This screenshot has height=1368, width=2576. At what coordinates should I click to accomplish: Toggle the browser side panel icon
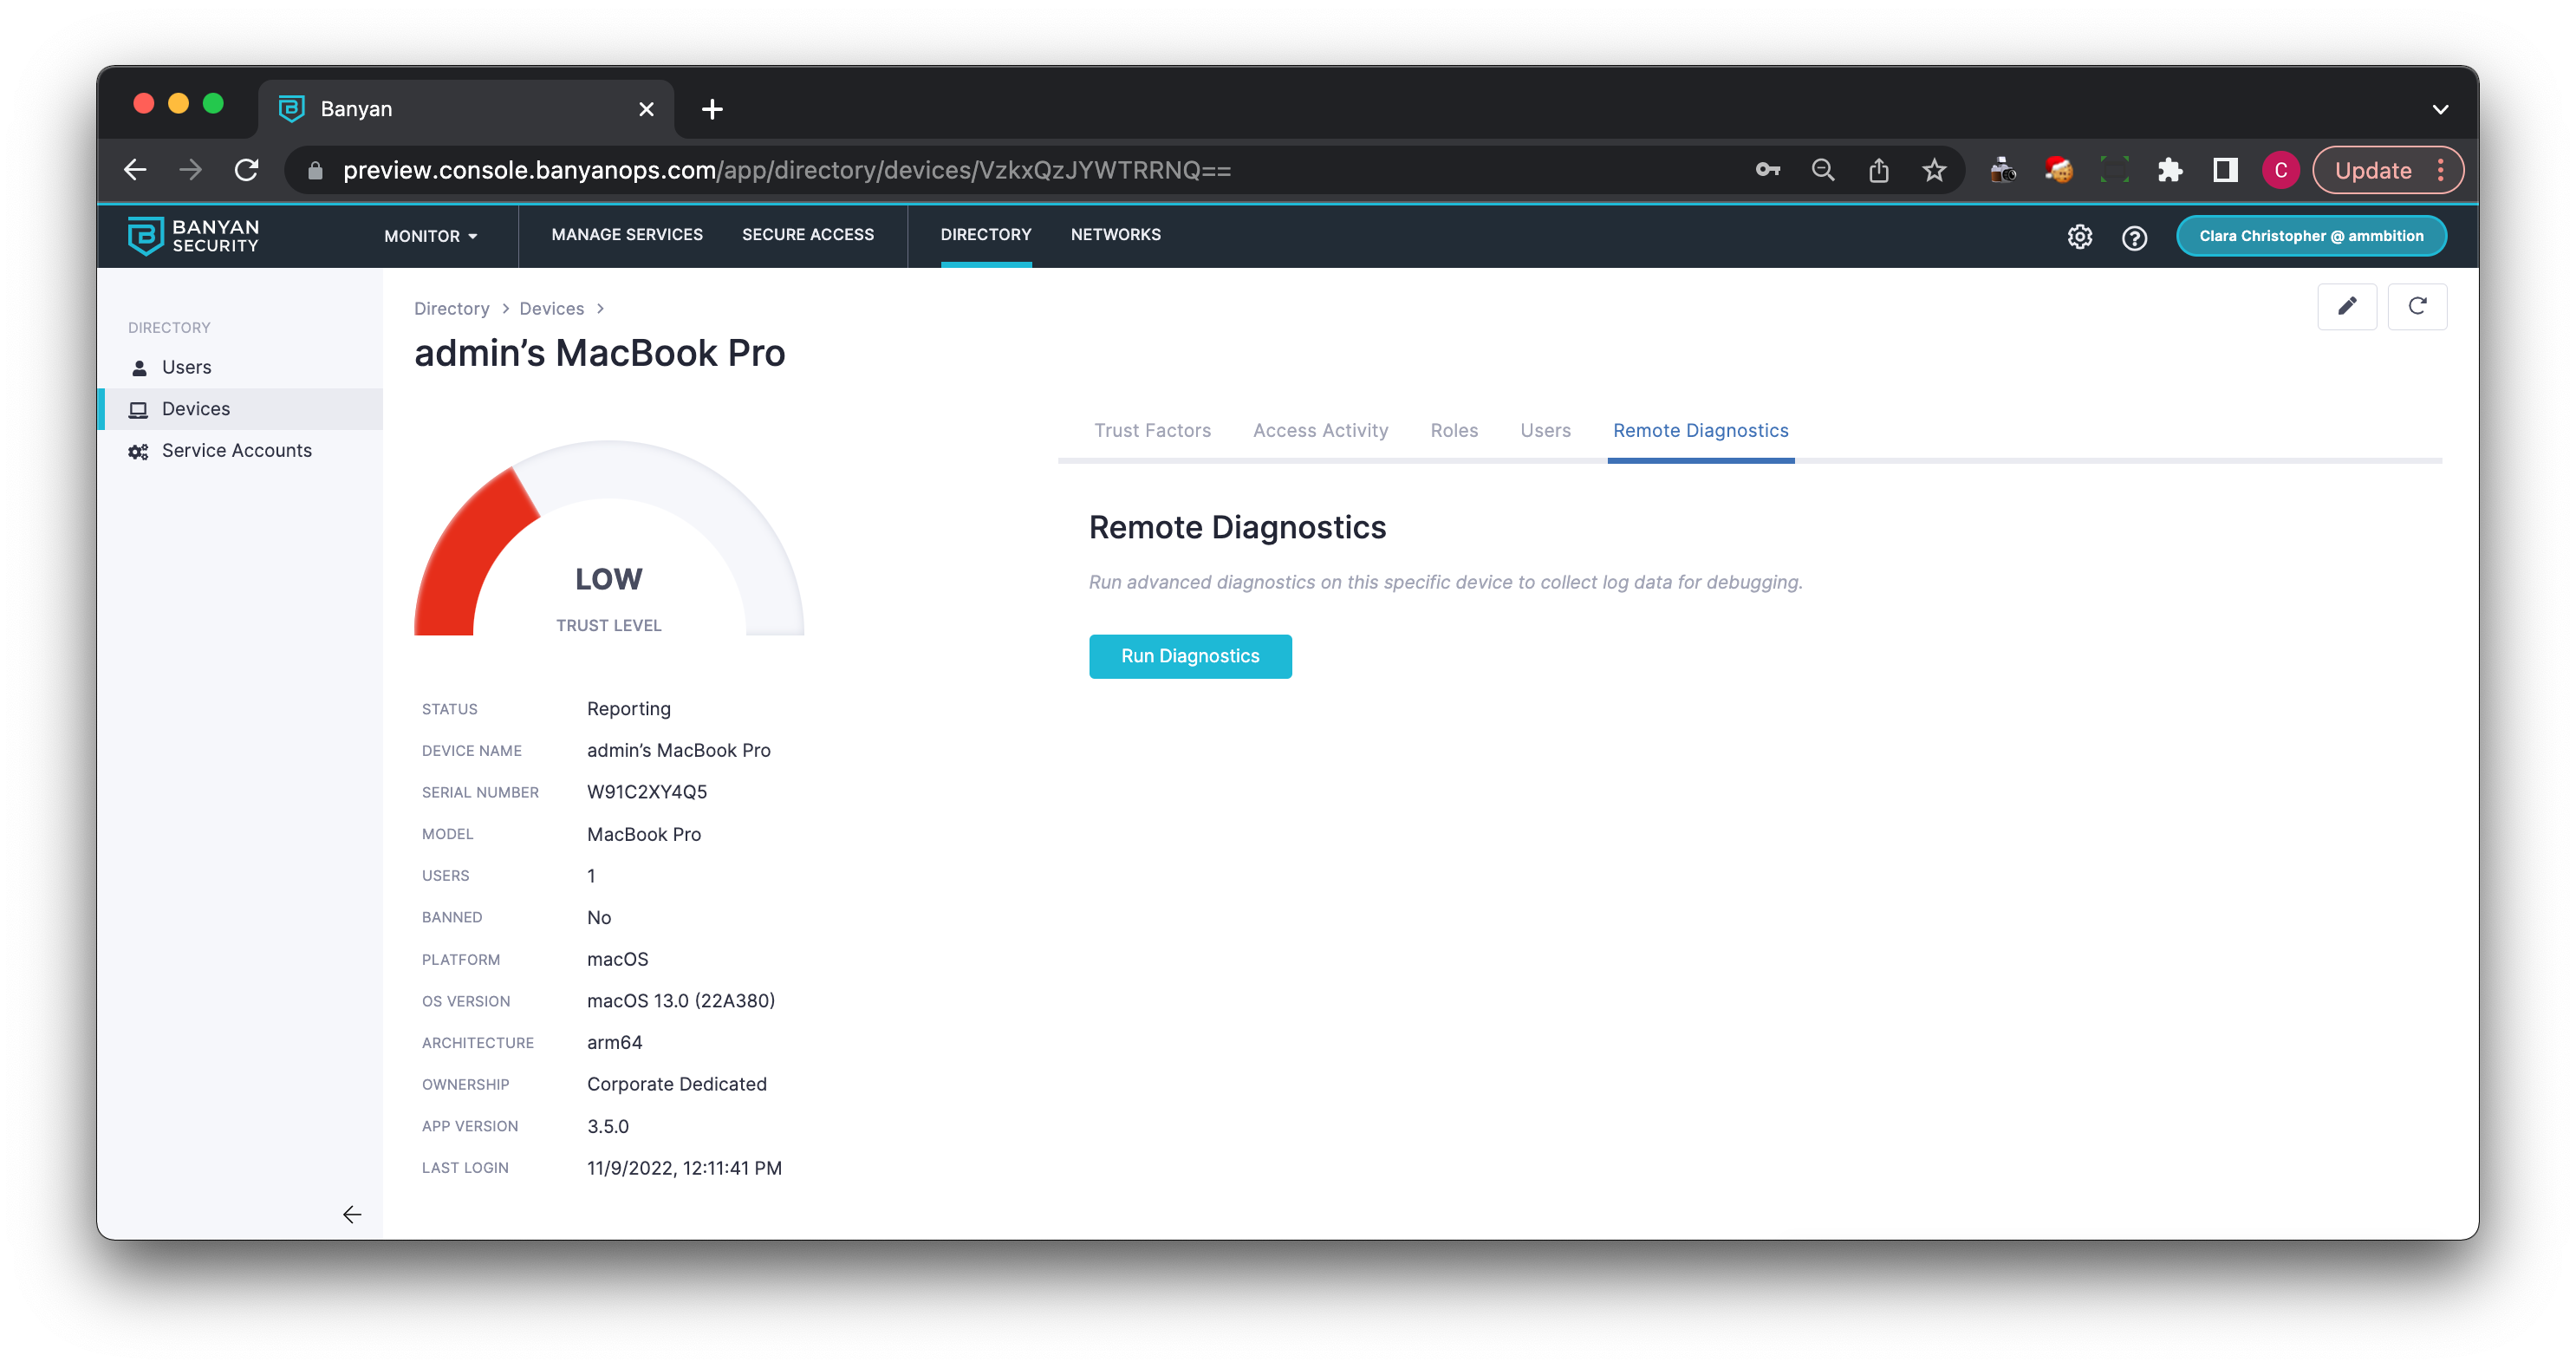pyautogui.click(x=2224, y=170)
